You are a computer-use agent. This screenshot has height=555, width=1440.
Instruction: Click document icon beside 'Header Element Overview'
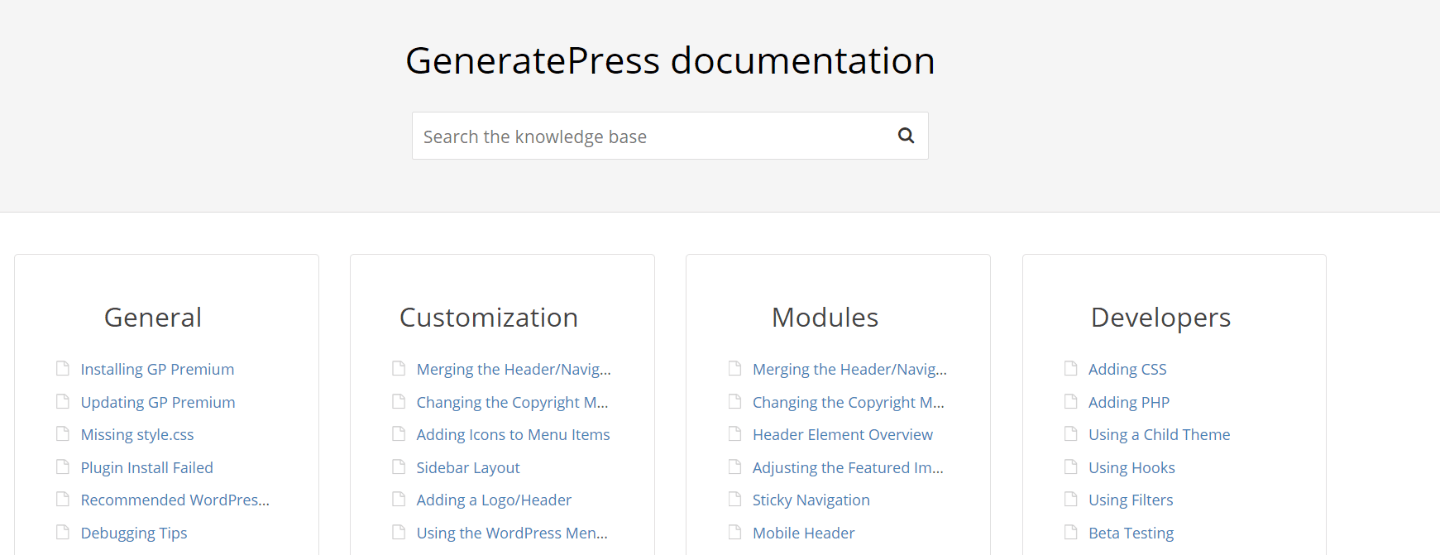click(x=735, y=434)
